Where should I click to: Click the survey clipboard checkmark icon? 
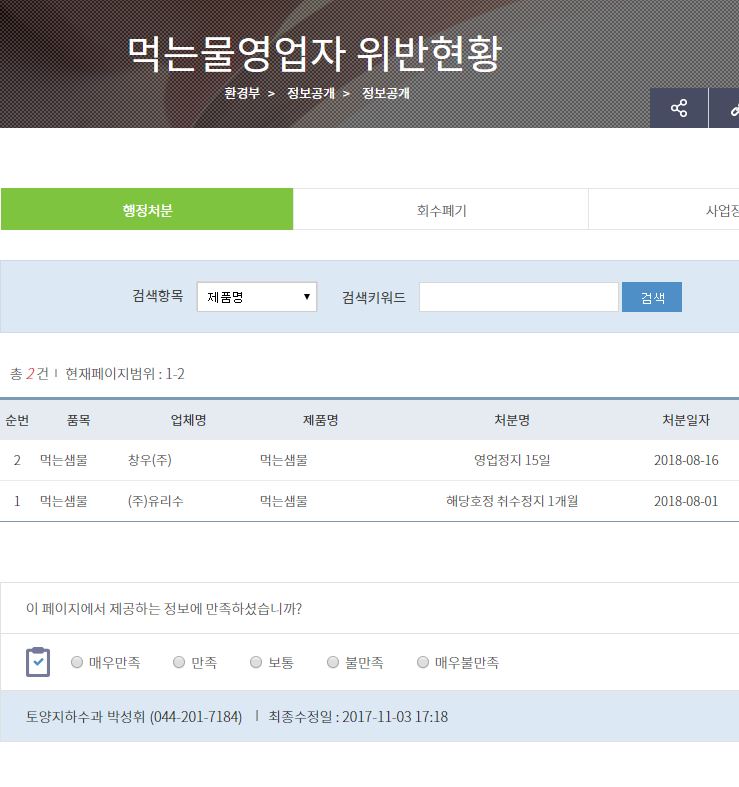(x=38, y=662)
